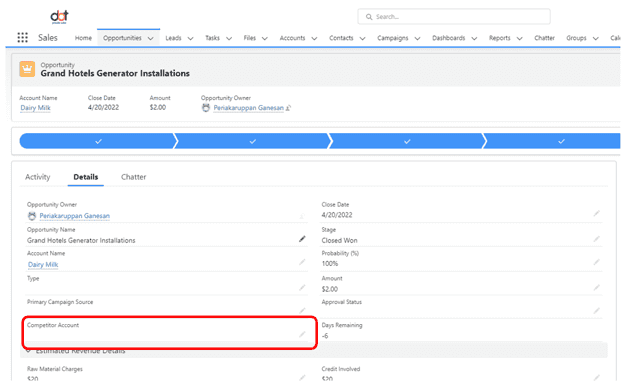Edit Primary Campaign Source pencil icon
624x388 pixels.
(x=302, y=310)
